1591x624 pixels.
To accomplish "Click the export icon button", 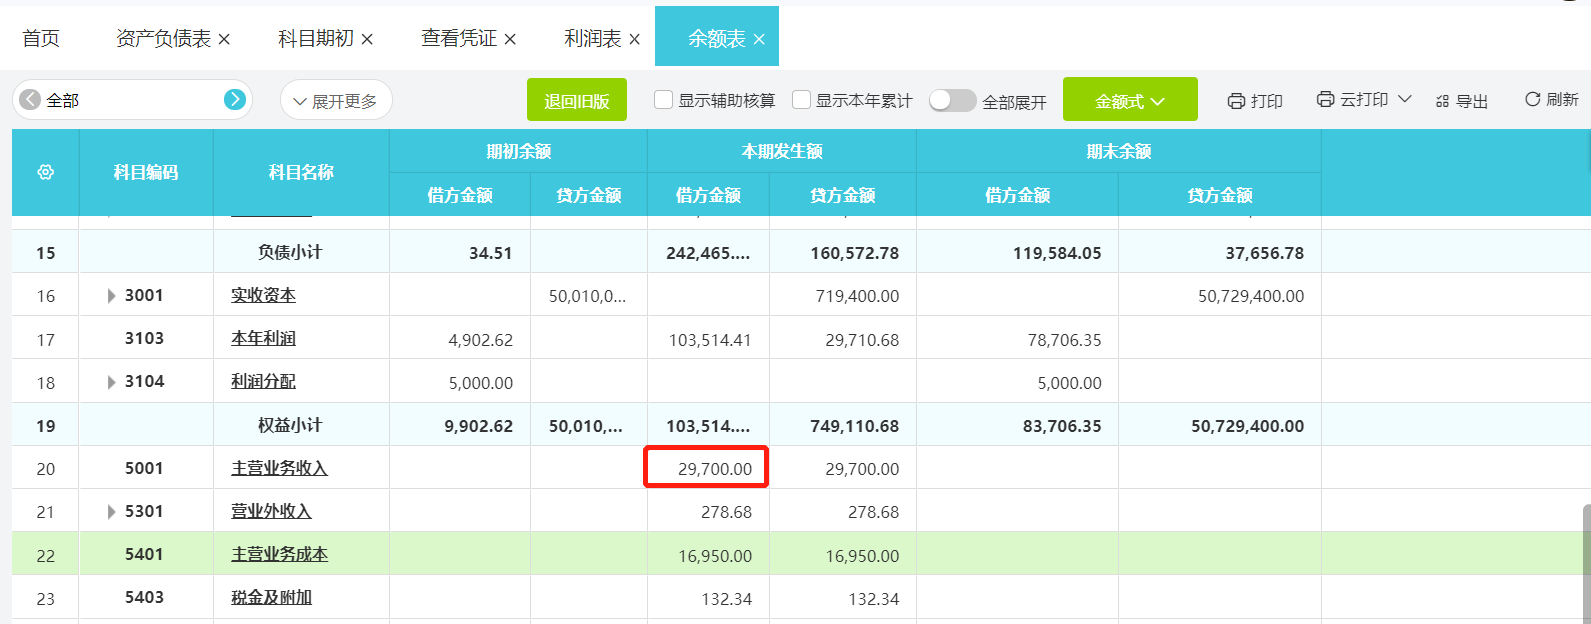I will coord(1442,101).
